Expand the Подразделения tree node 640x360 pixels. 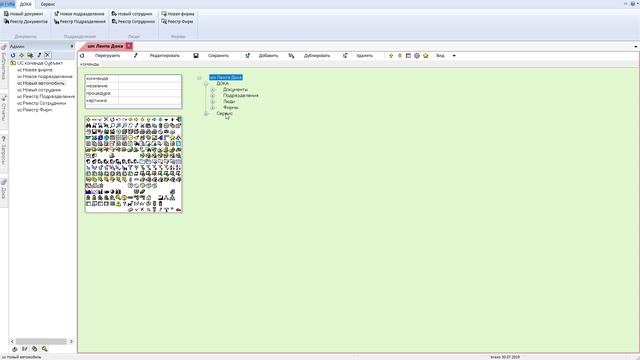(213, 96)
